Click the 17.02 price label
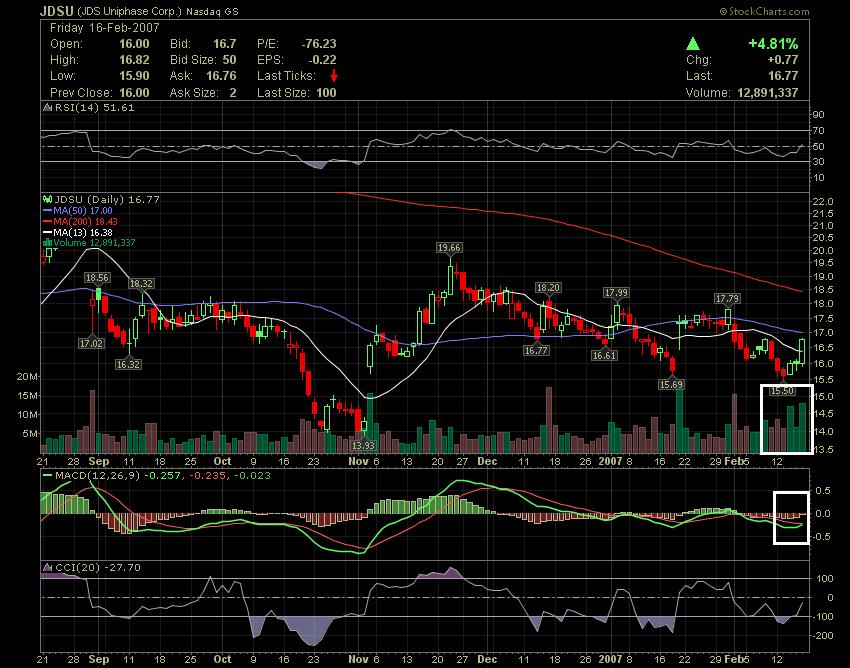This screenshot has width=850, height=668. click(91, 343)
